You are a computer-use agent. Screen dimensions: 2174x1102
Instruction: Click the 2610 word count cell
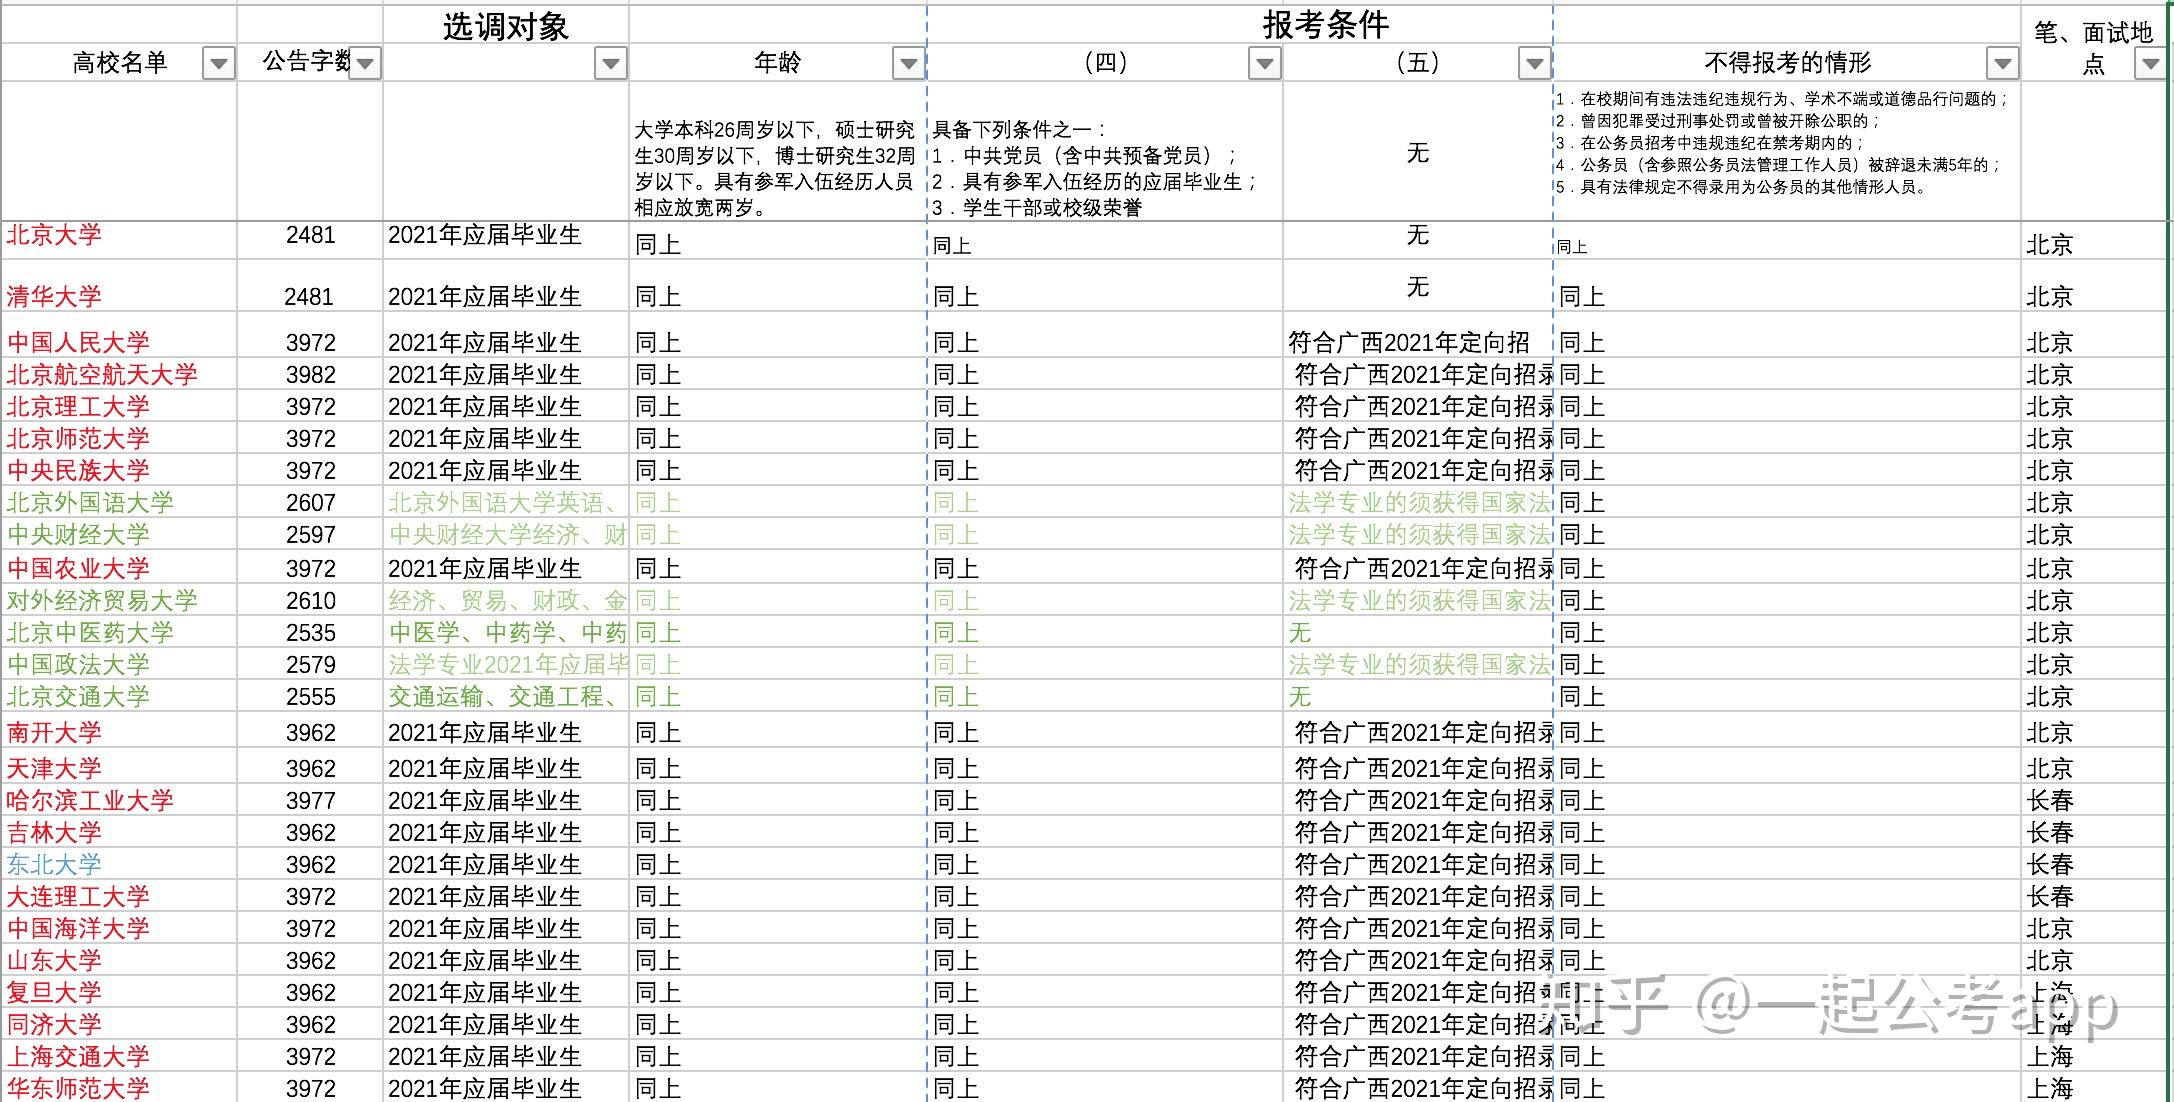pyautogui.click(x=310, y=600)
